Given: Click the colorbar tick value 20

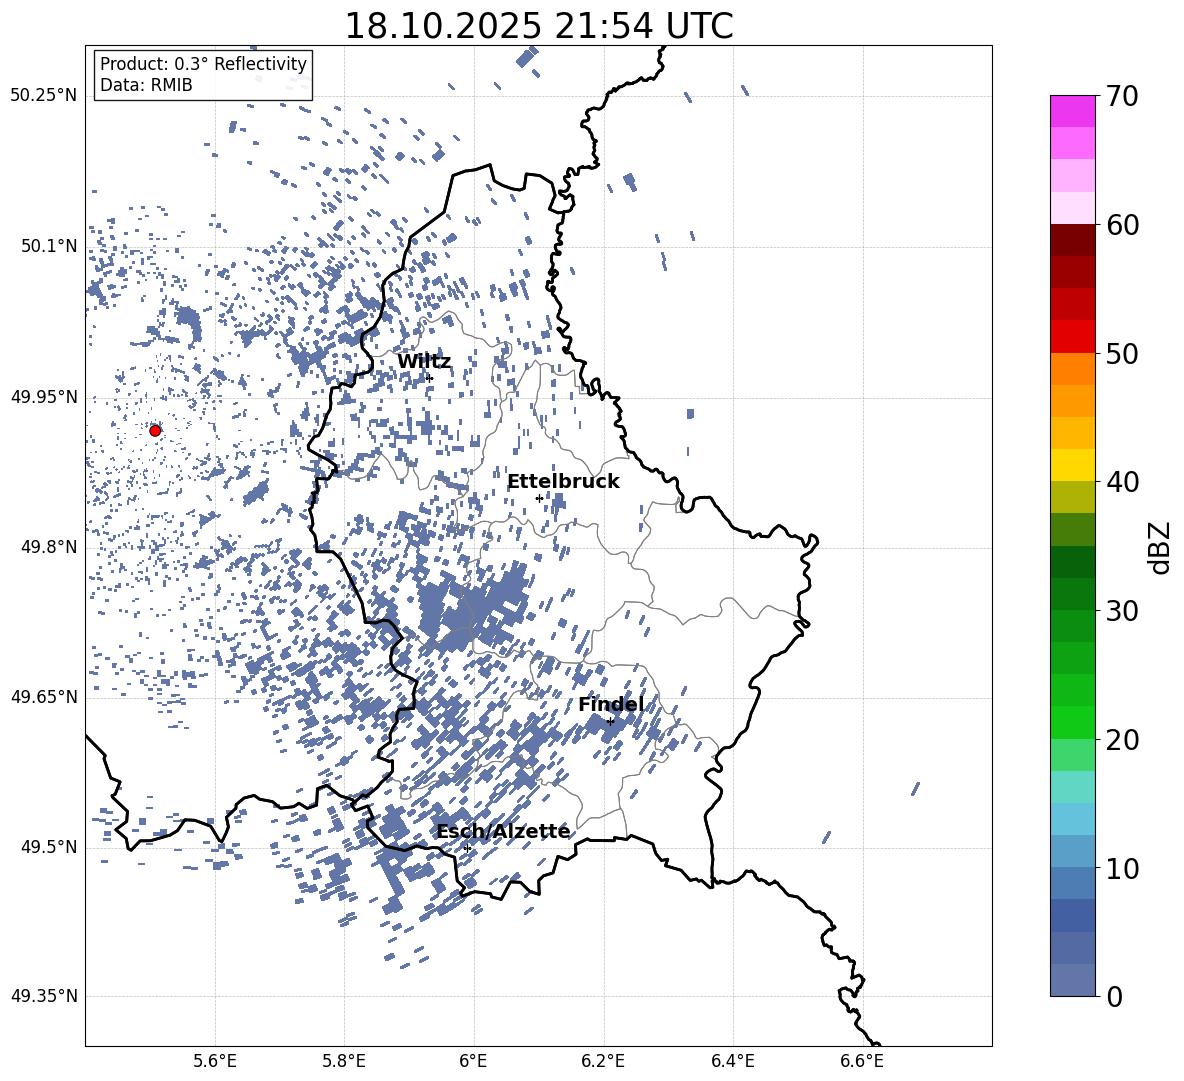Looking at the screenshot, I should pyautogui.click(x=1123, y=739).
